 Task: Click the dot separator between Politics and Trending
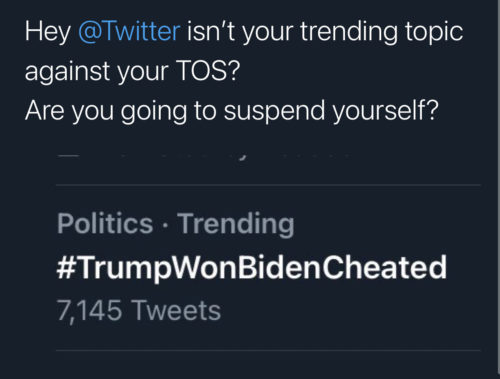coord(165,224)
